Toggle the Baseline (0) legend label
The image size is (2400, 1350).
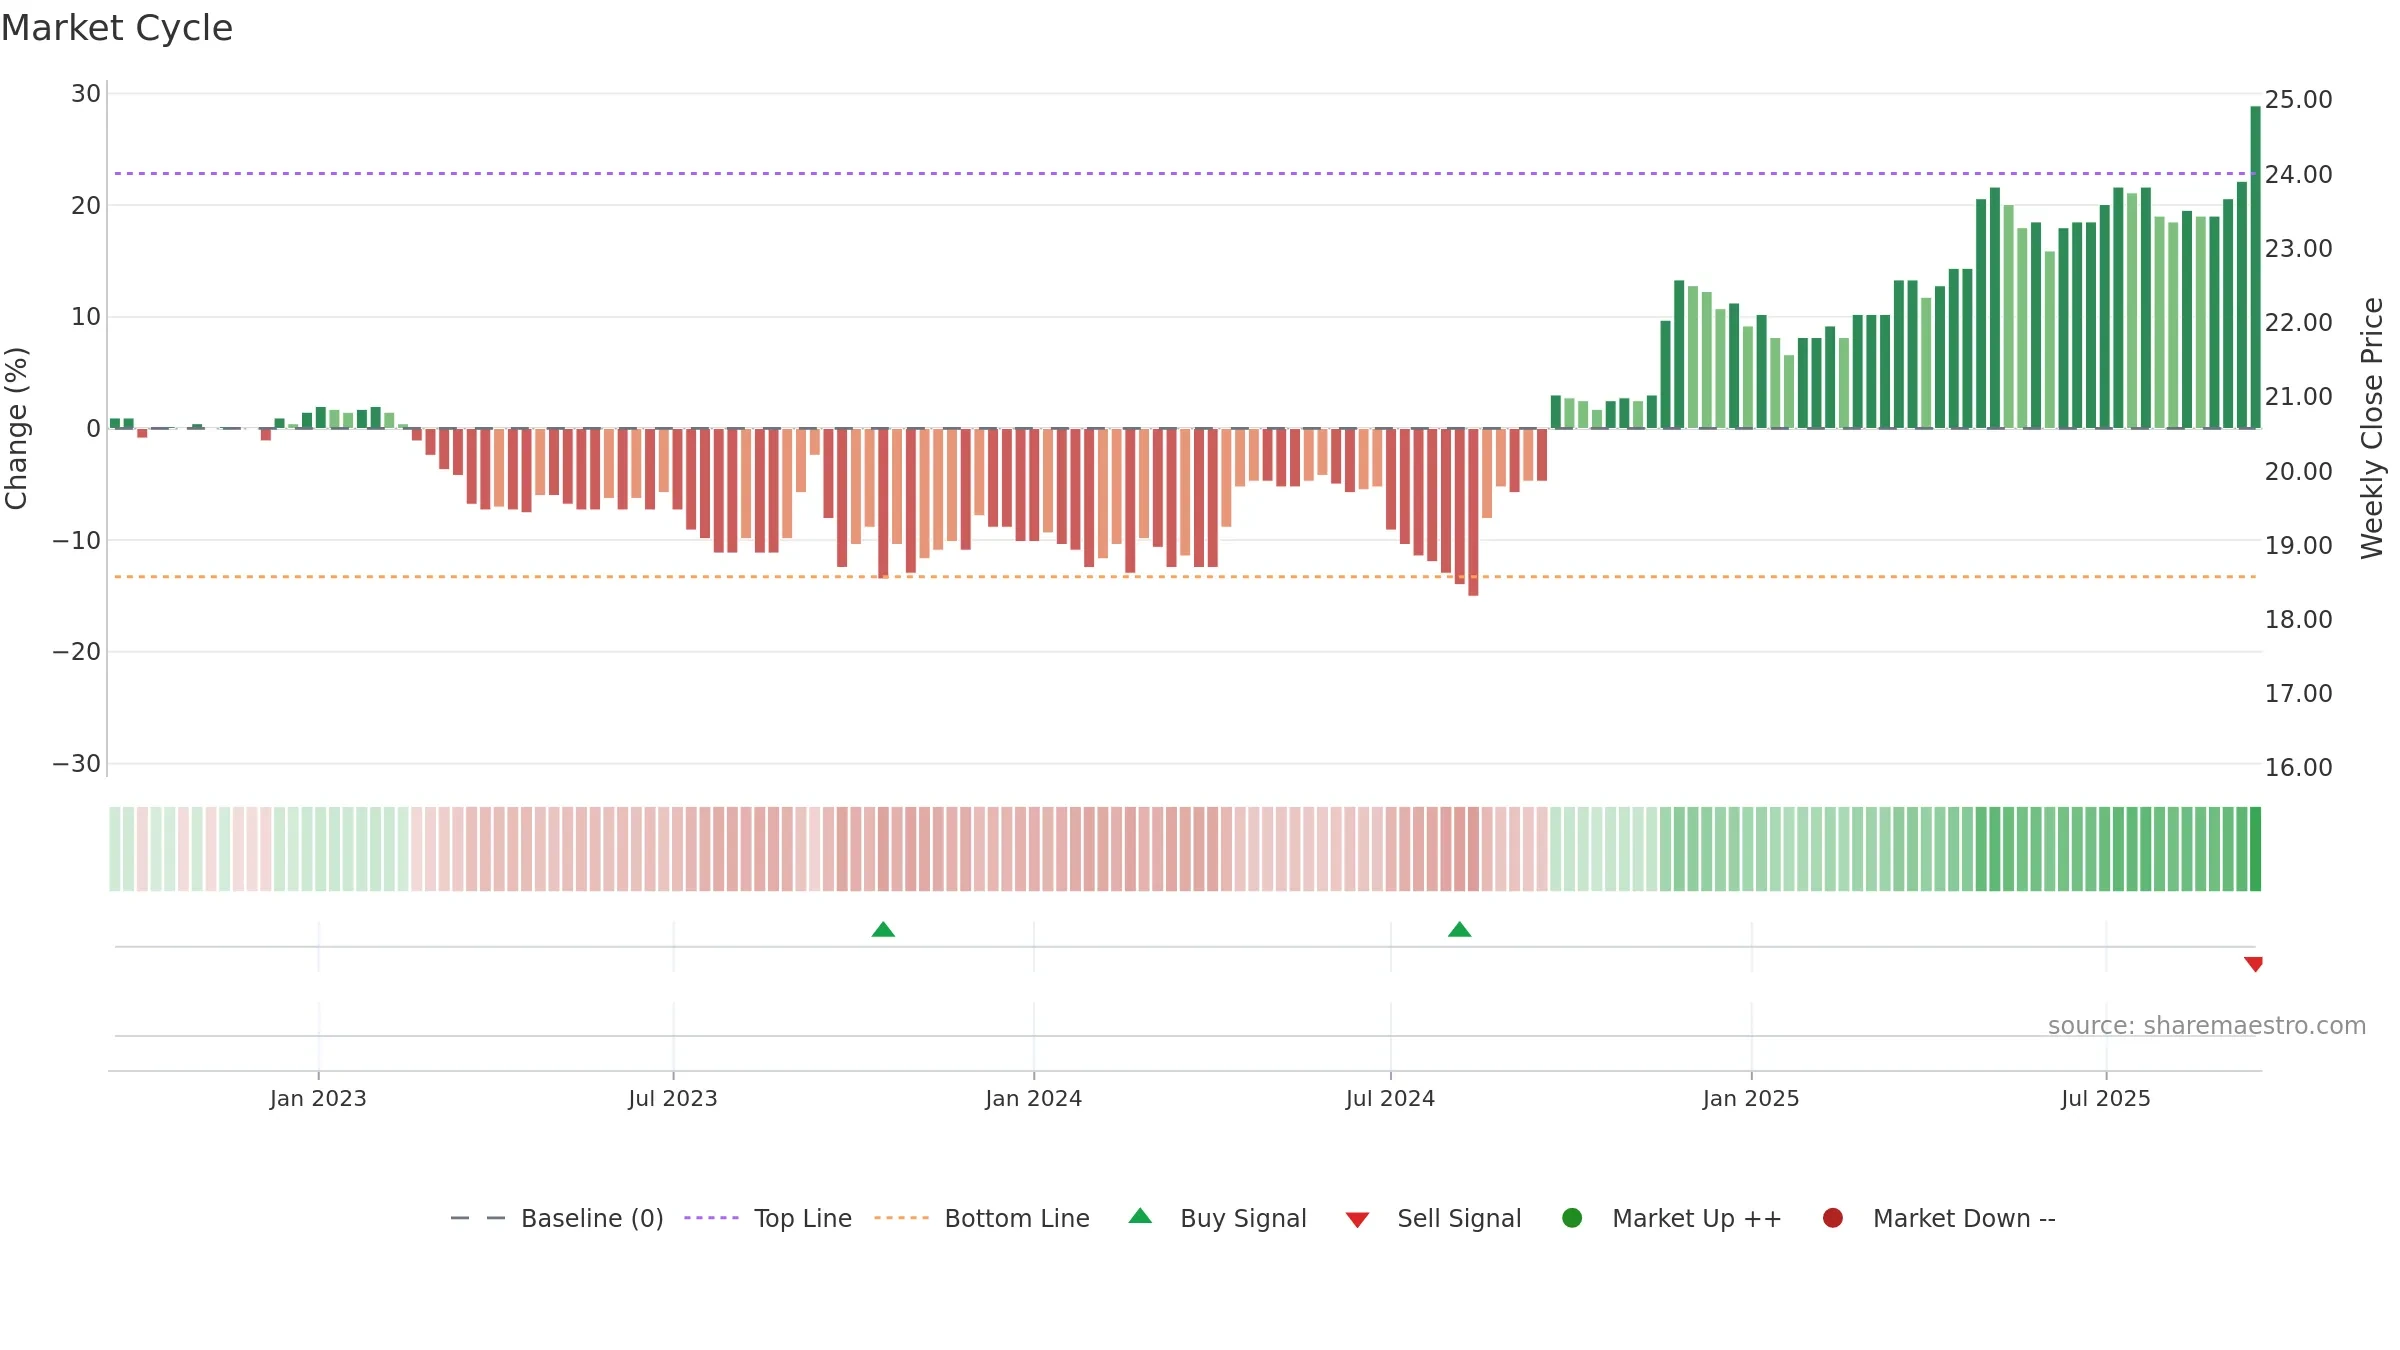(x=592, y=1218)
